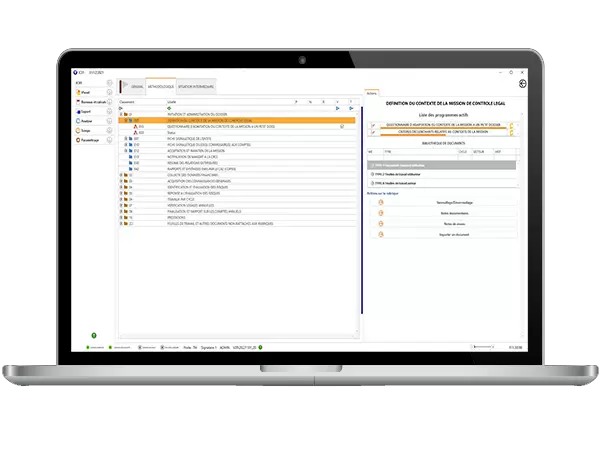Screen dimensions: 600x450
Task: Toggle the checkbox on the questionnaire row
Action: [342, 127]
